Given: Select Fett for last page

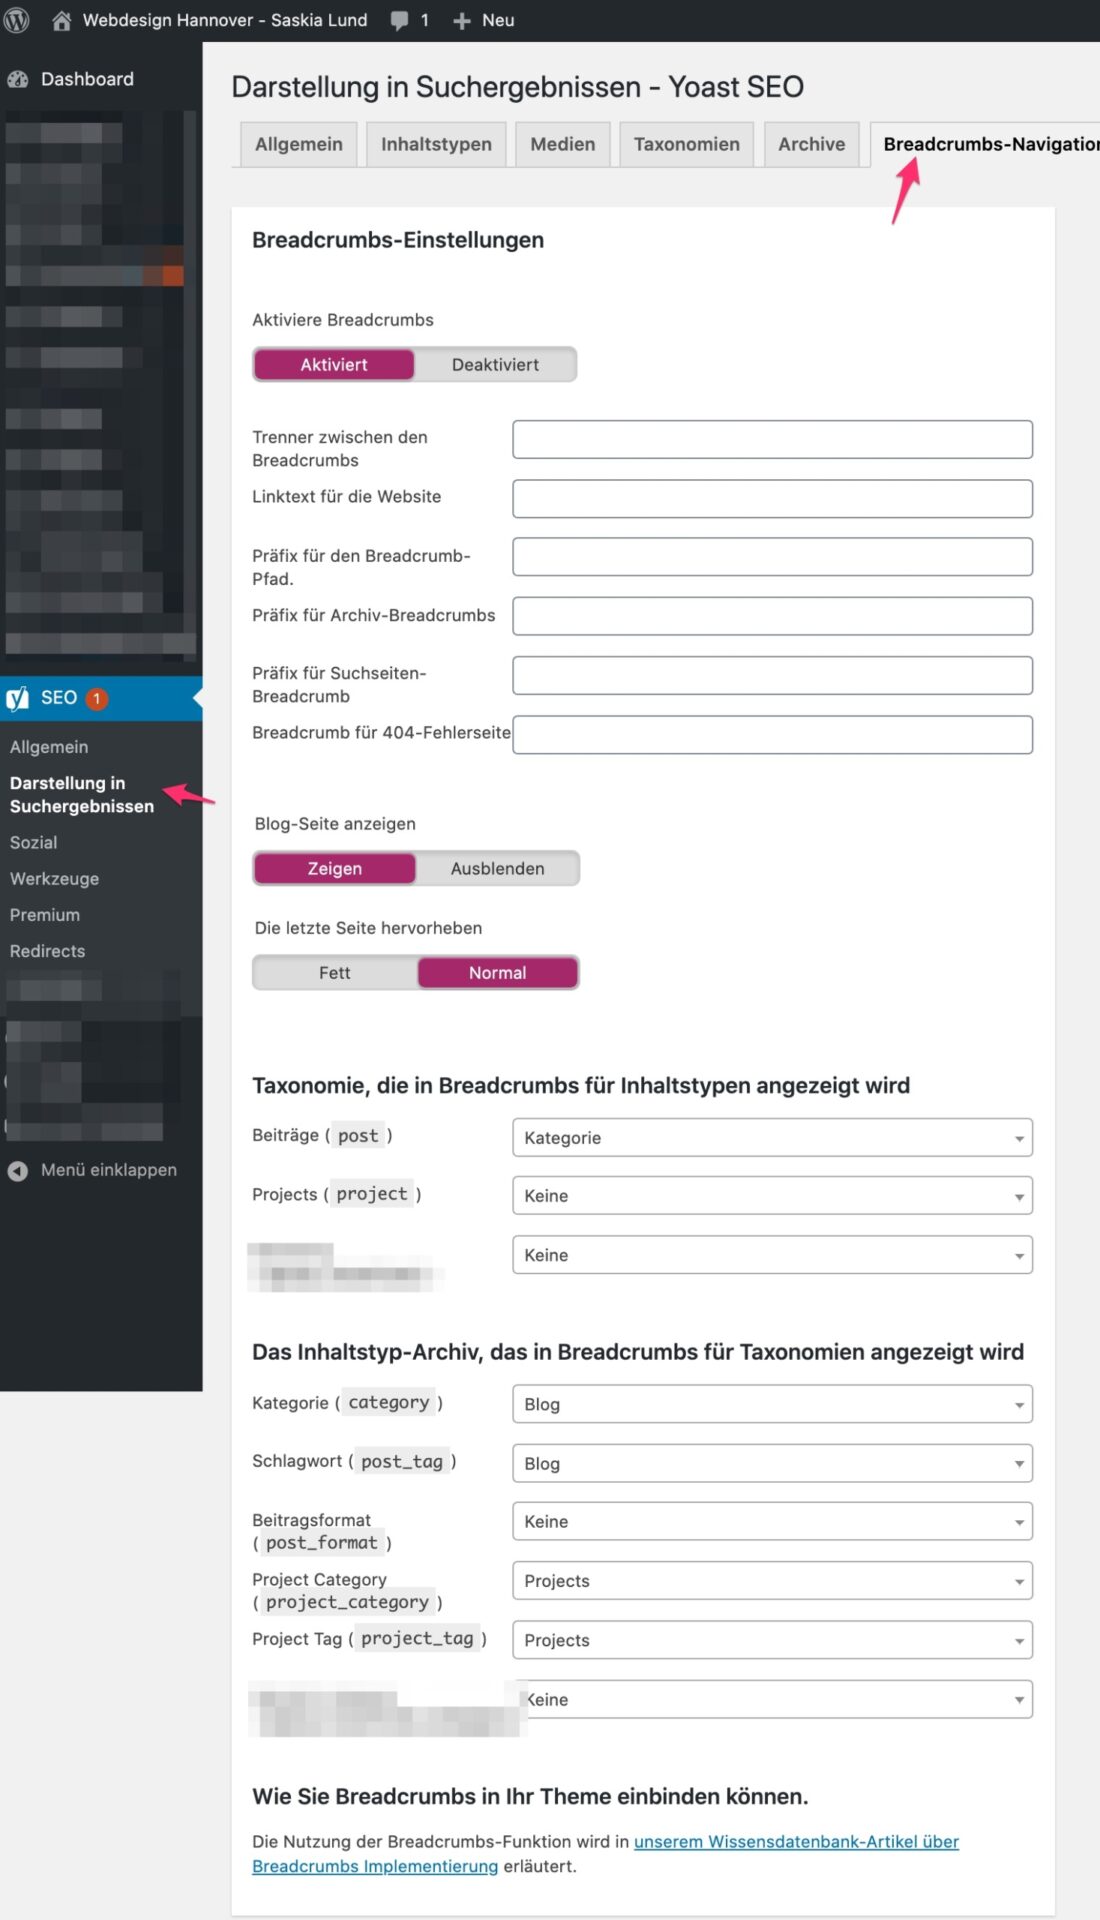Looking at the screenshot, I should click(x=334, y=973).
